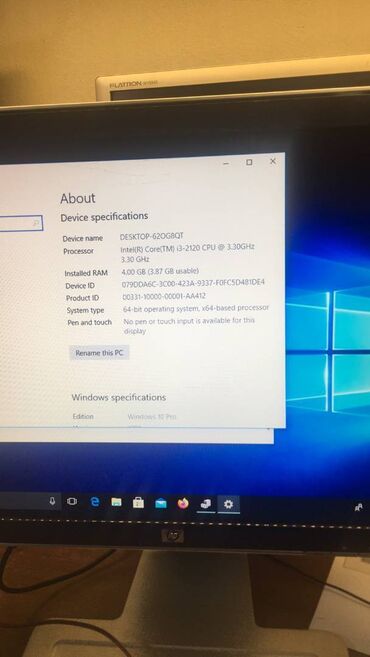Launch Microsoft Edge from the taskbar
Screen dimensions: 370x657
(x=95, y=502)
